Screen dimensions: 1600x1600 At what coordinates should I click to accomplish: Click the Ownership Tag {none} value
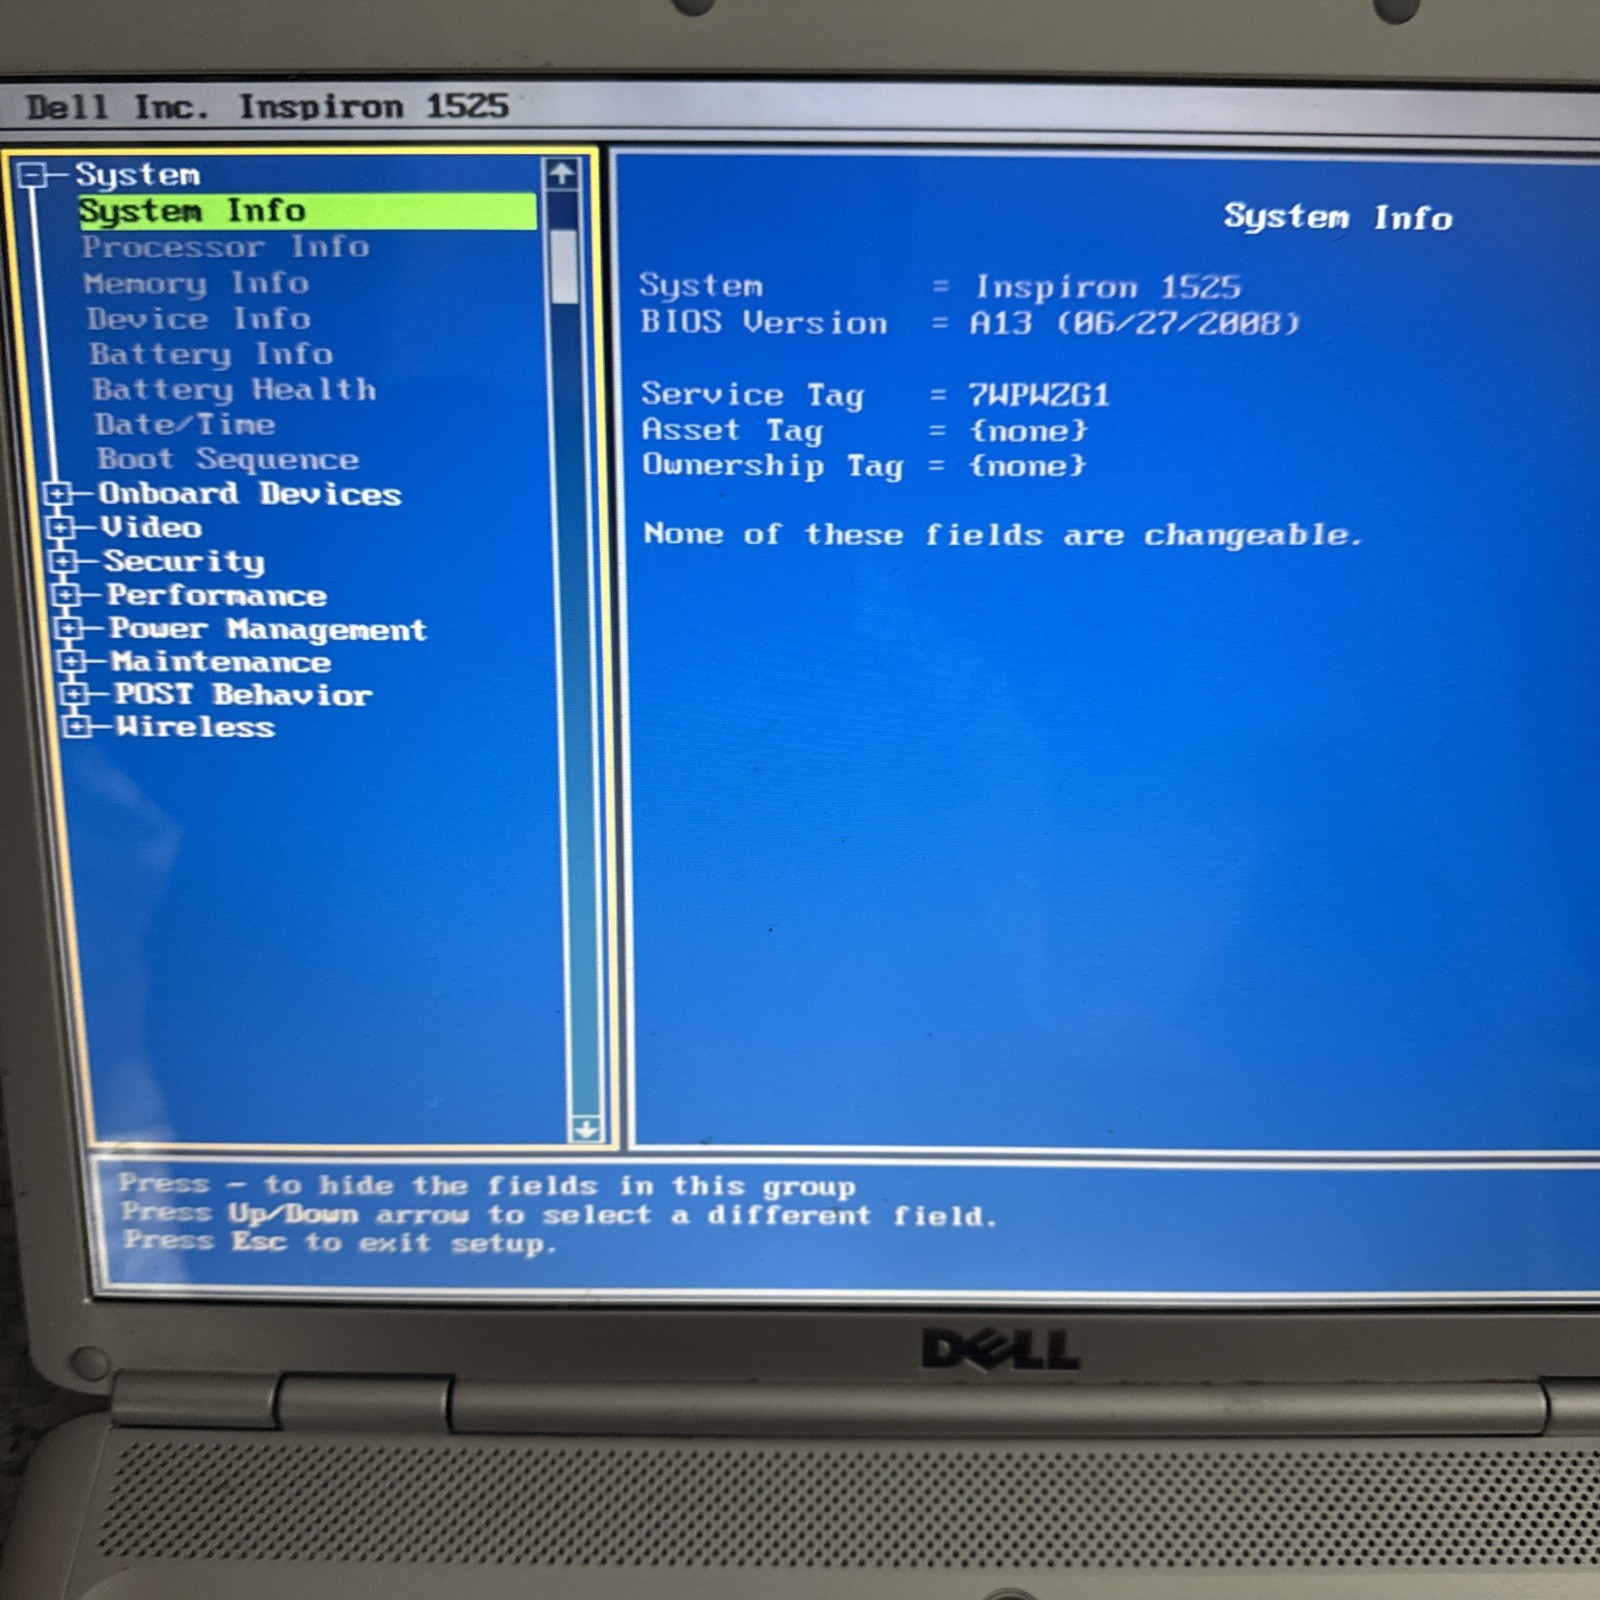click(x=1028, y=466)
